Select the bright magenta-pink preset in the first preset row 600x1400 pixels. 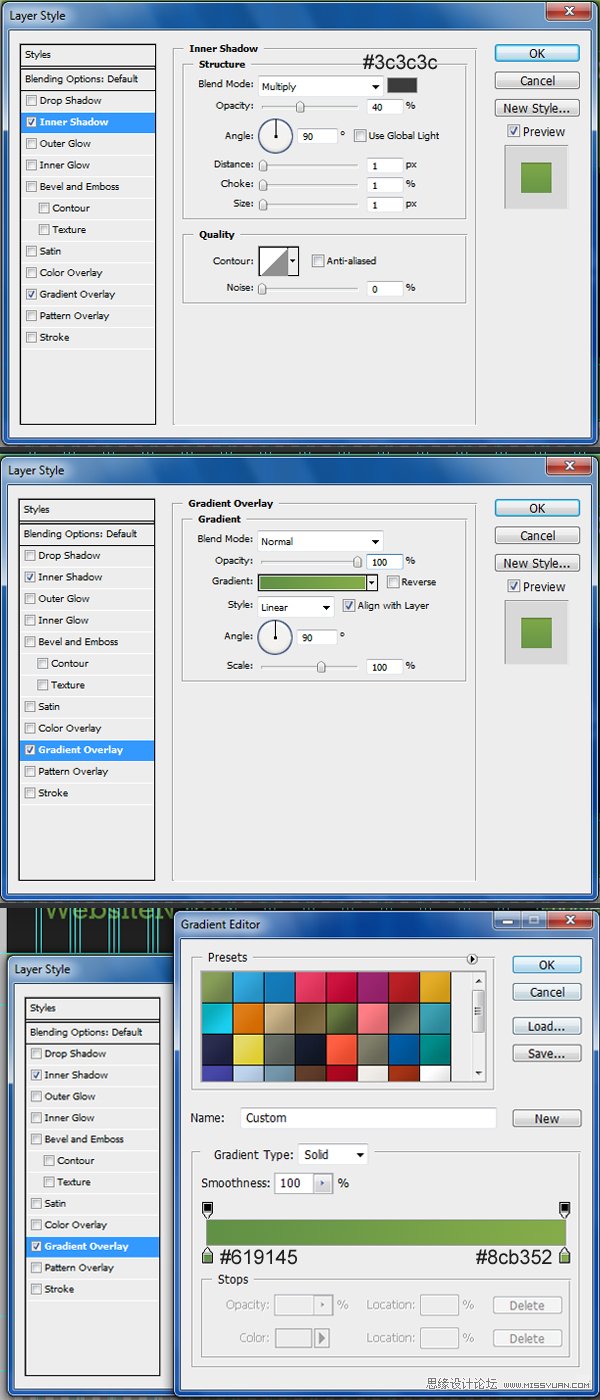tap(310, 989)
